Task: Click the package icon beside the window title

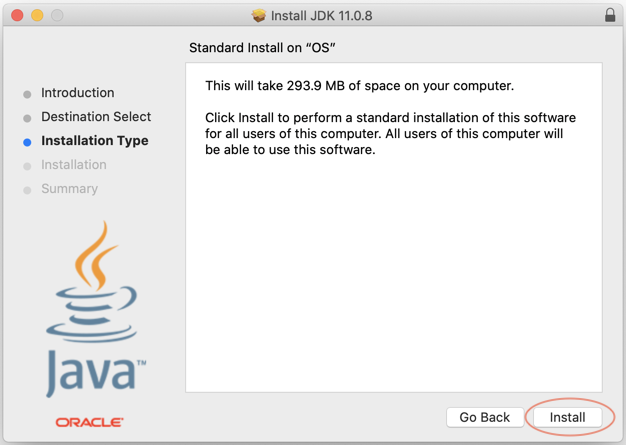Action: [259, 16]
